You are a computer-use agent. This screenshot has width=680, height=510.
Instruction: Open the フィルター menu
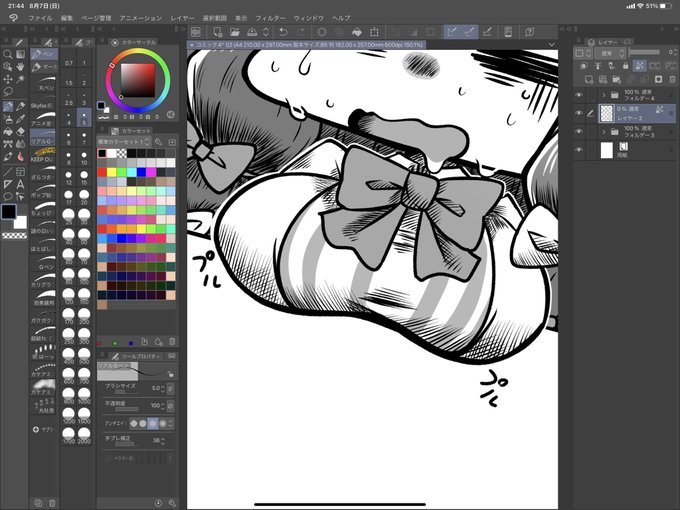point(270,18)
